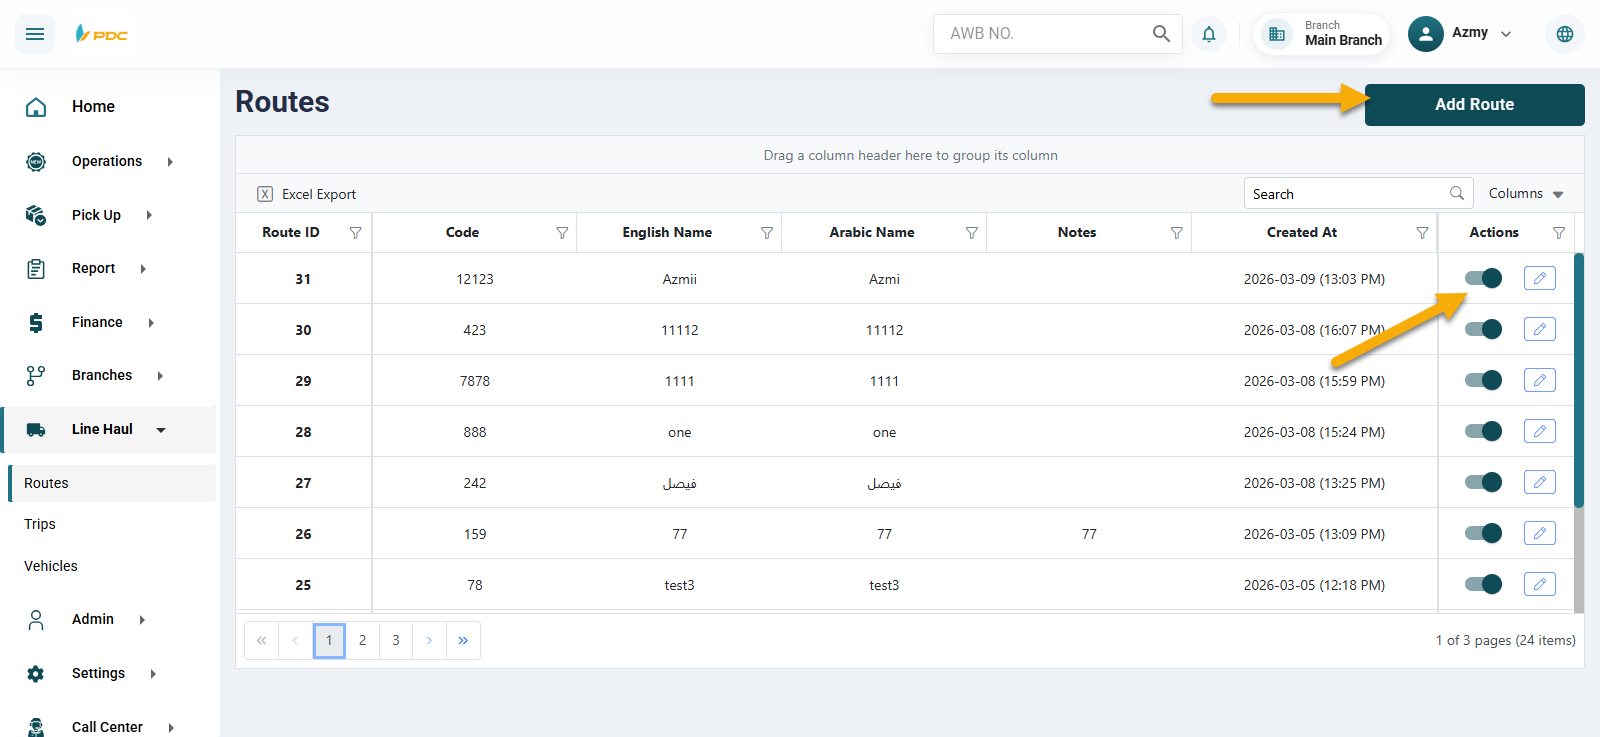This screenshot has height=737, width=1600.
Task: Filter the Arabic Name column
Action: 971,233
